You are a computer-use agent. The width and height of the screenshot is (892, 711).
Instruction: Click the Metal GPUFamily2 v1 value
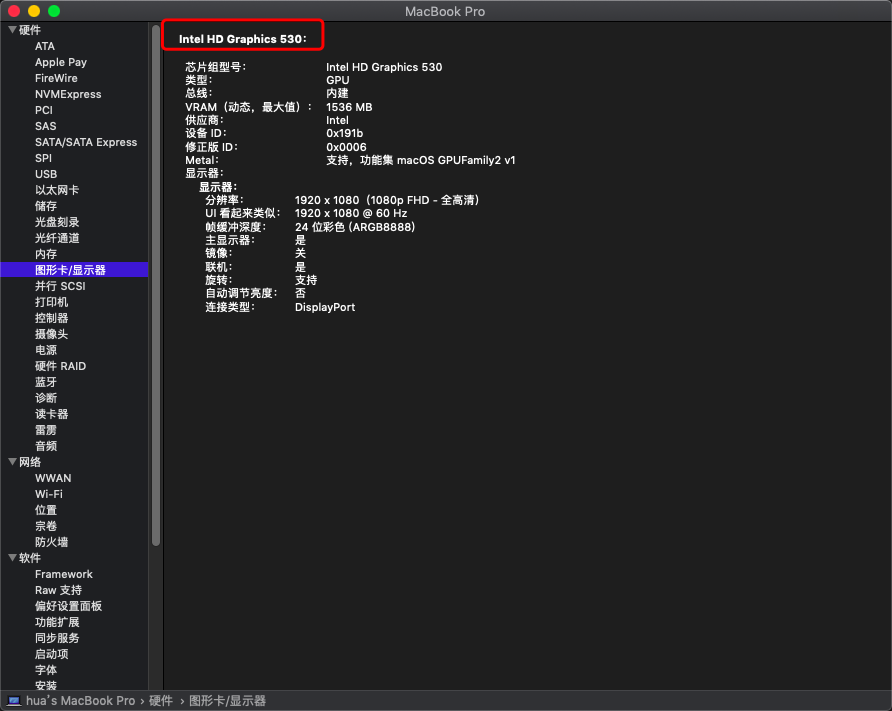tap(420, 160)
